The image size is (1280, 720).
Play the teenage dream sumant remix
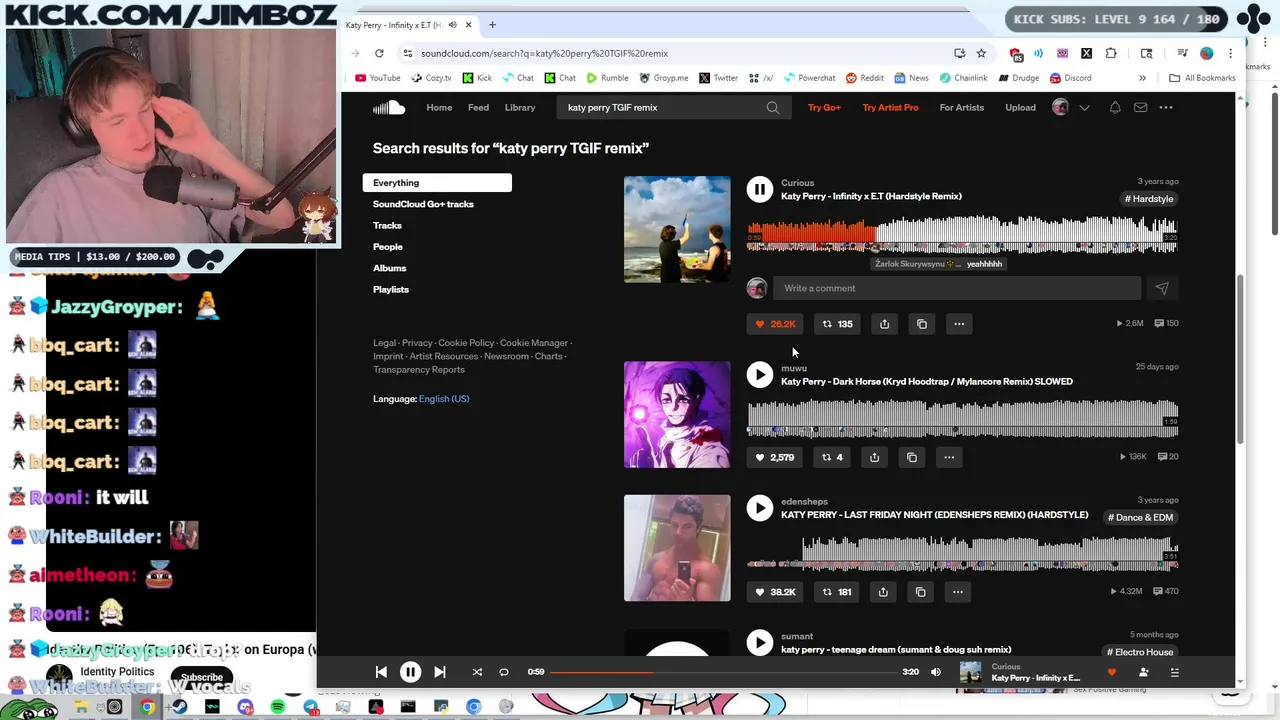(760, 643)
